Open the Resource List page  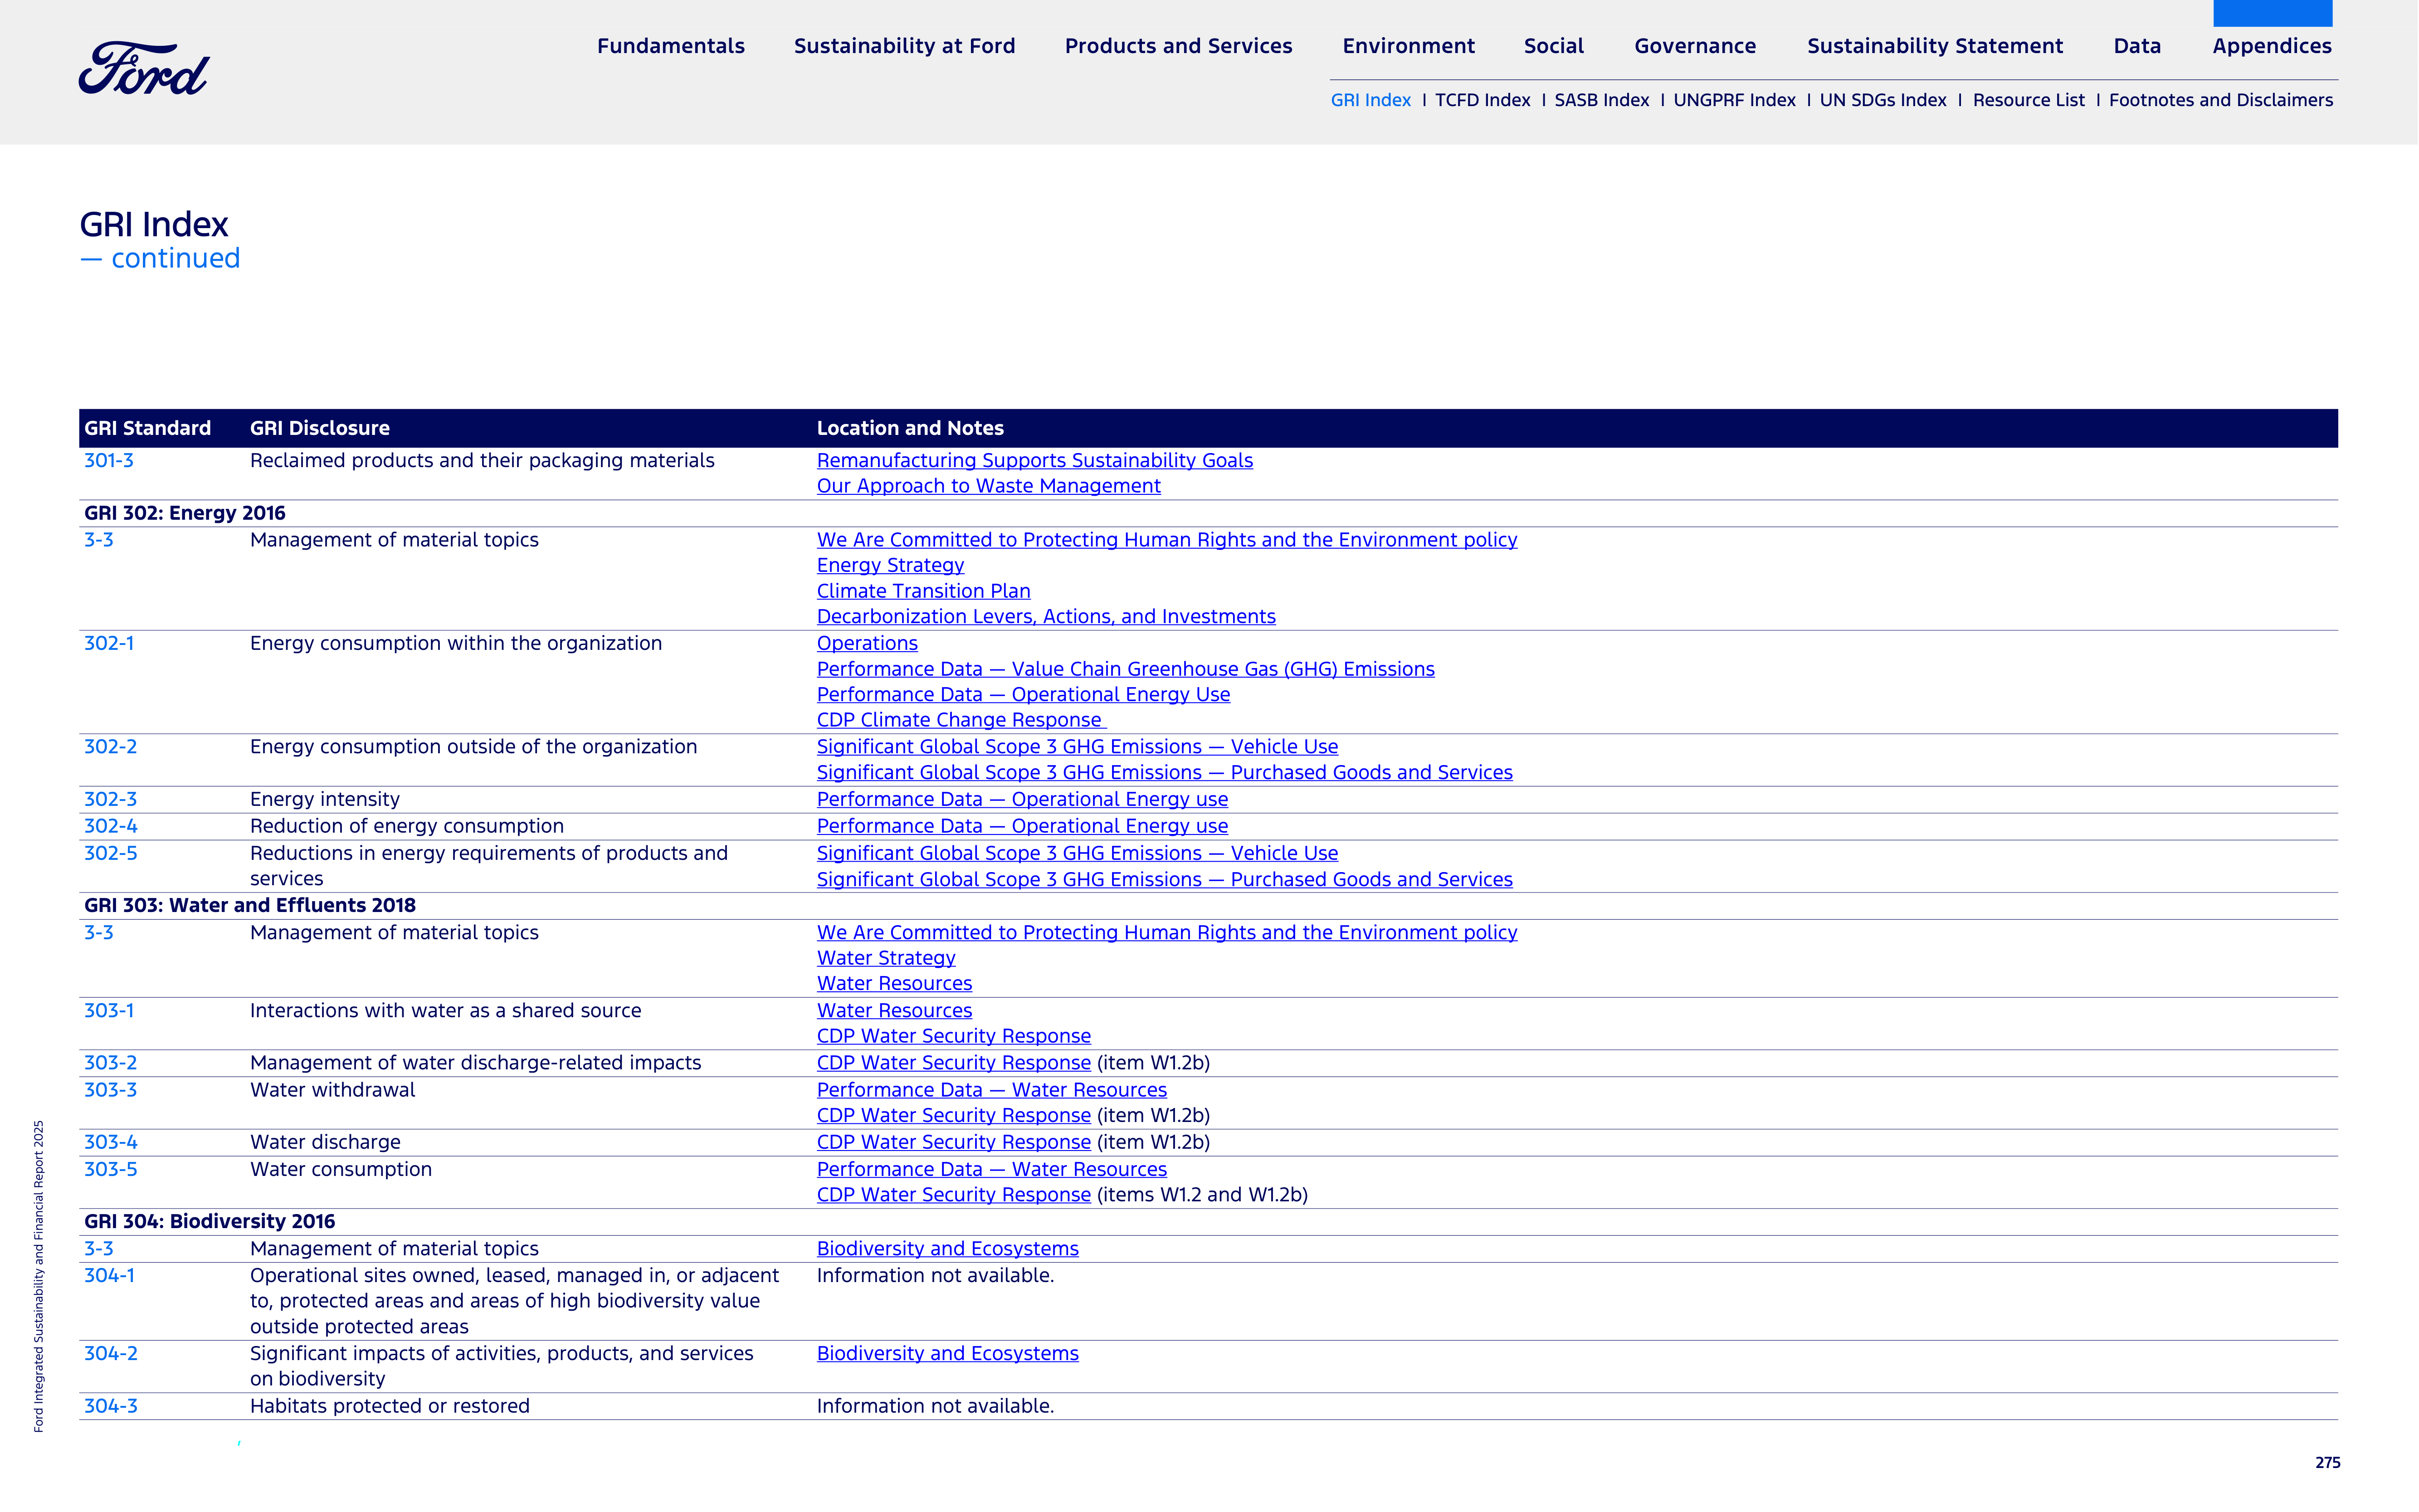[x=2028, y=100]
